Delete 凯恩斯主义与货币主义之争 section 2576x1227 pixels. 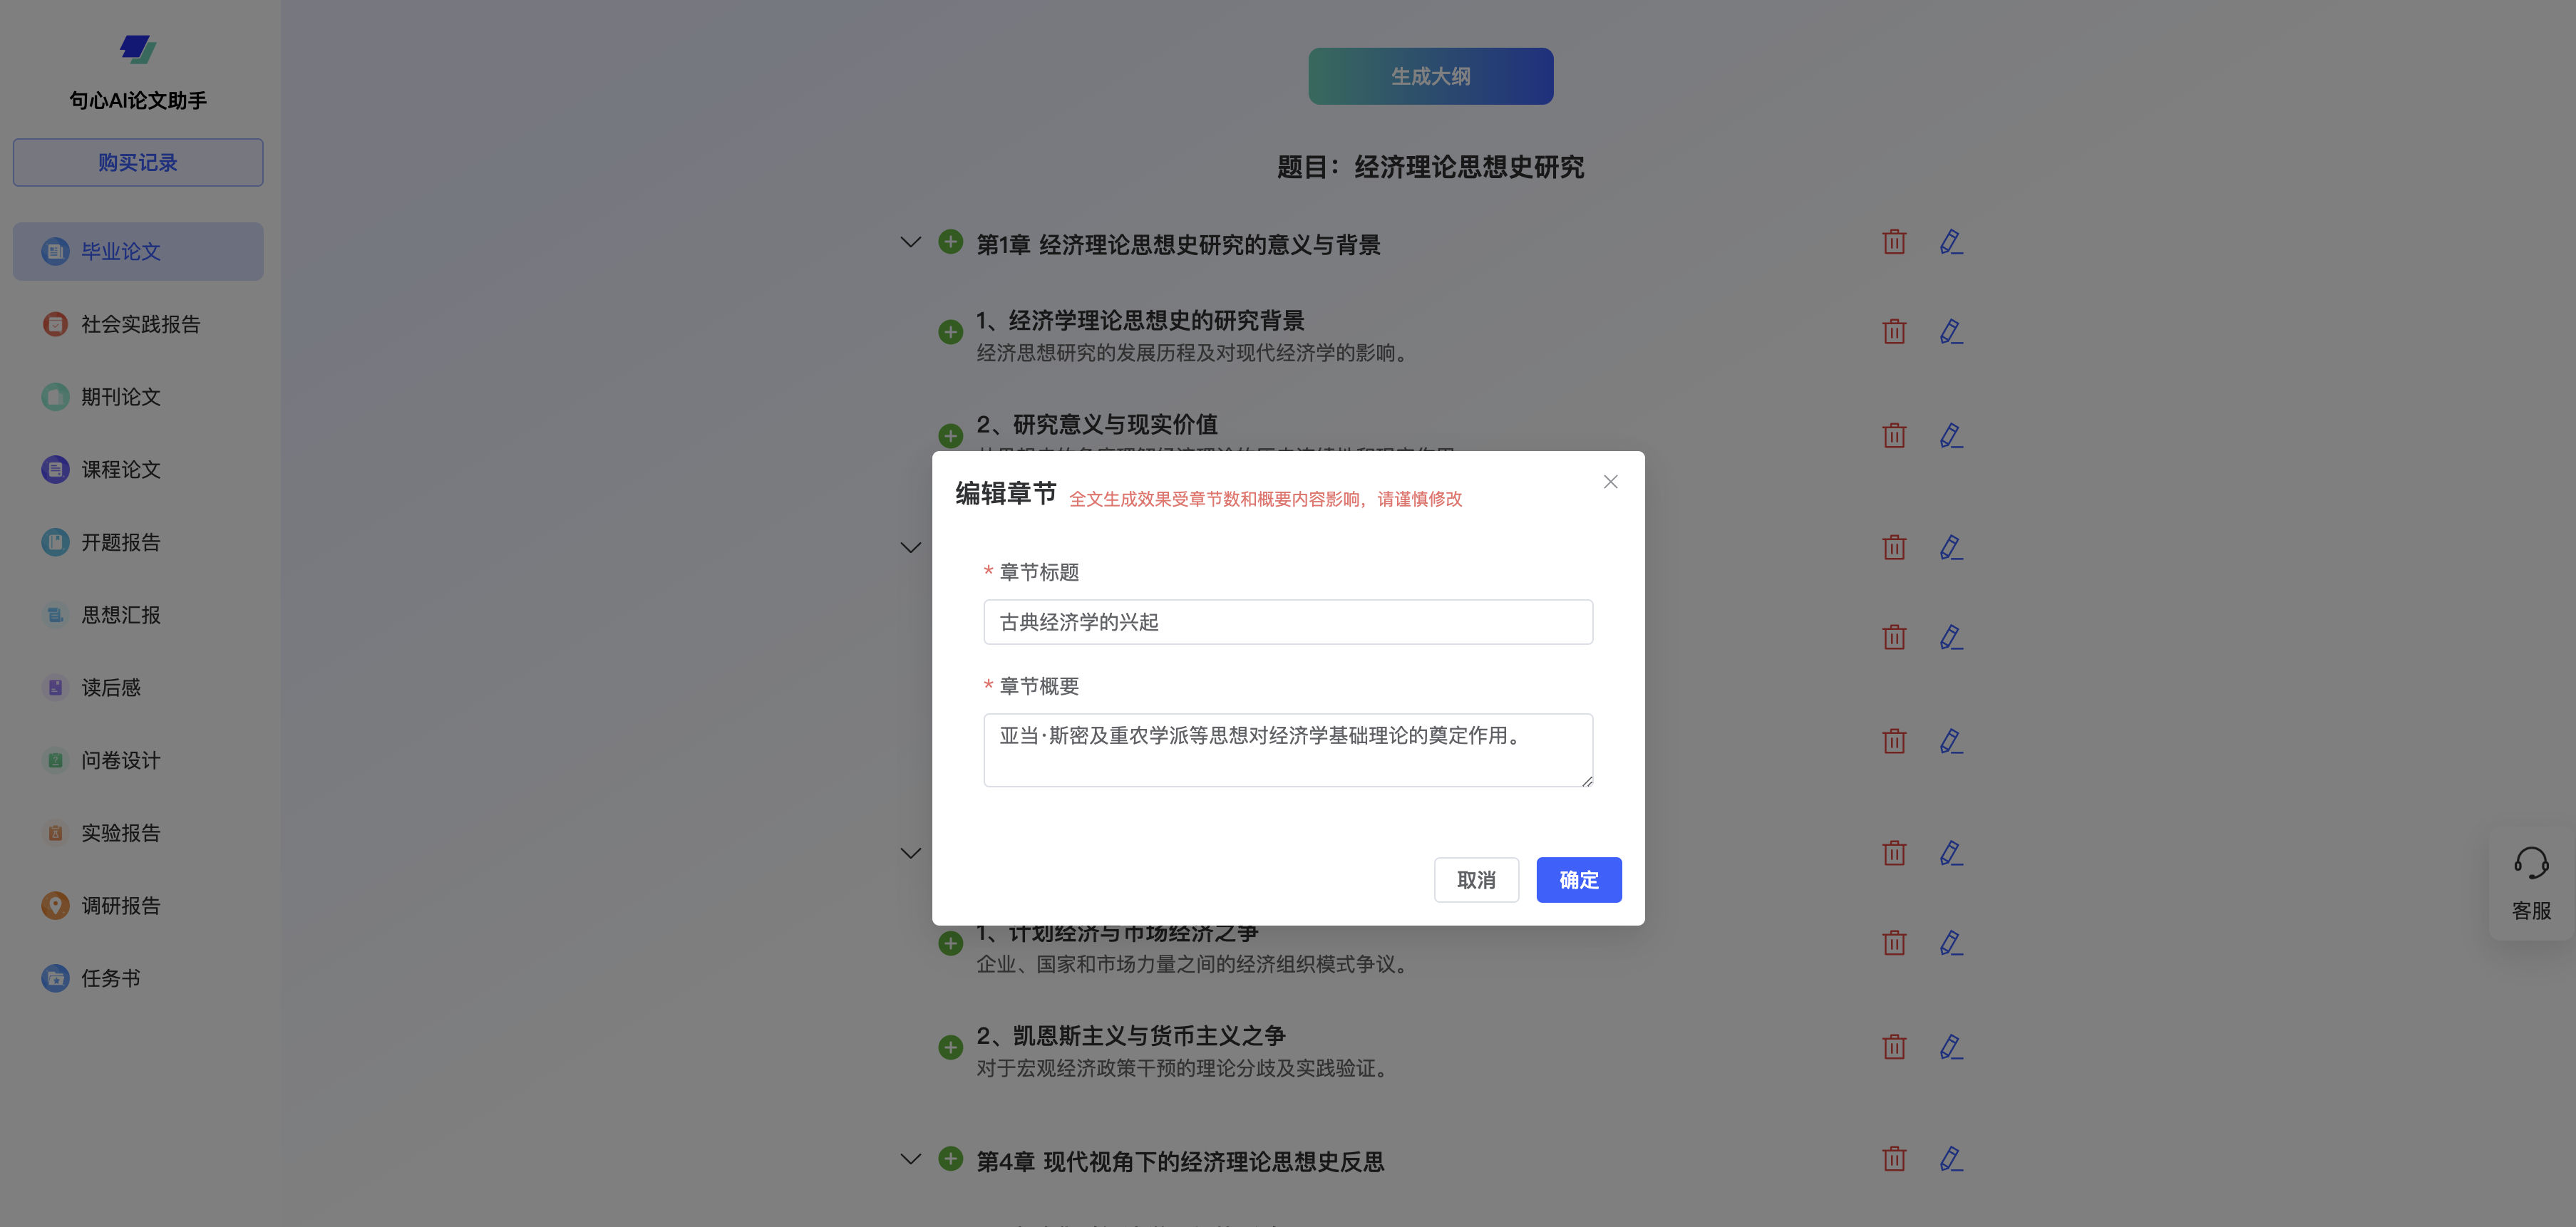point(1894,1047)
